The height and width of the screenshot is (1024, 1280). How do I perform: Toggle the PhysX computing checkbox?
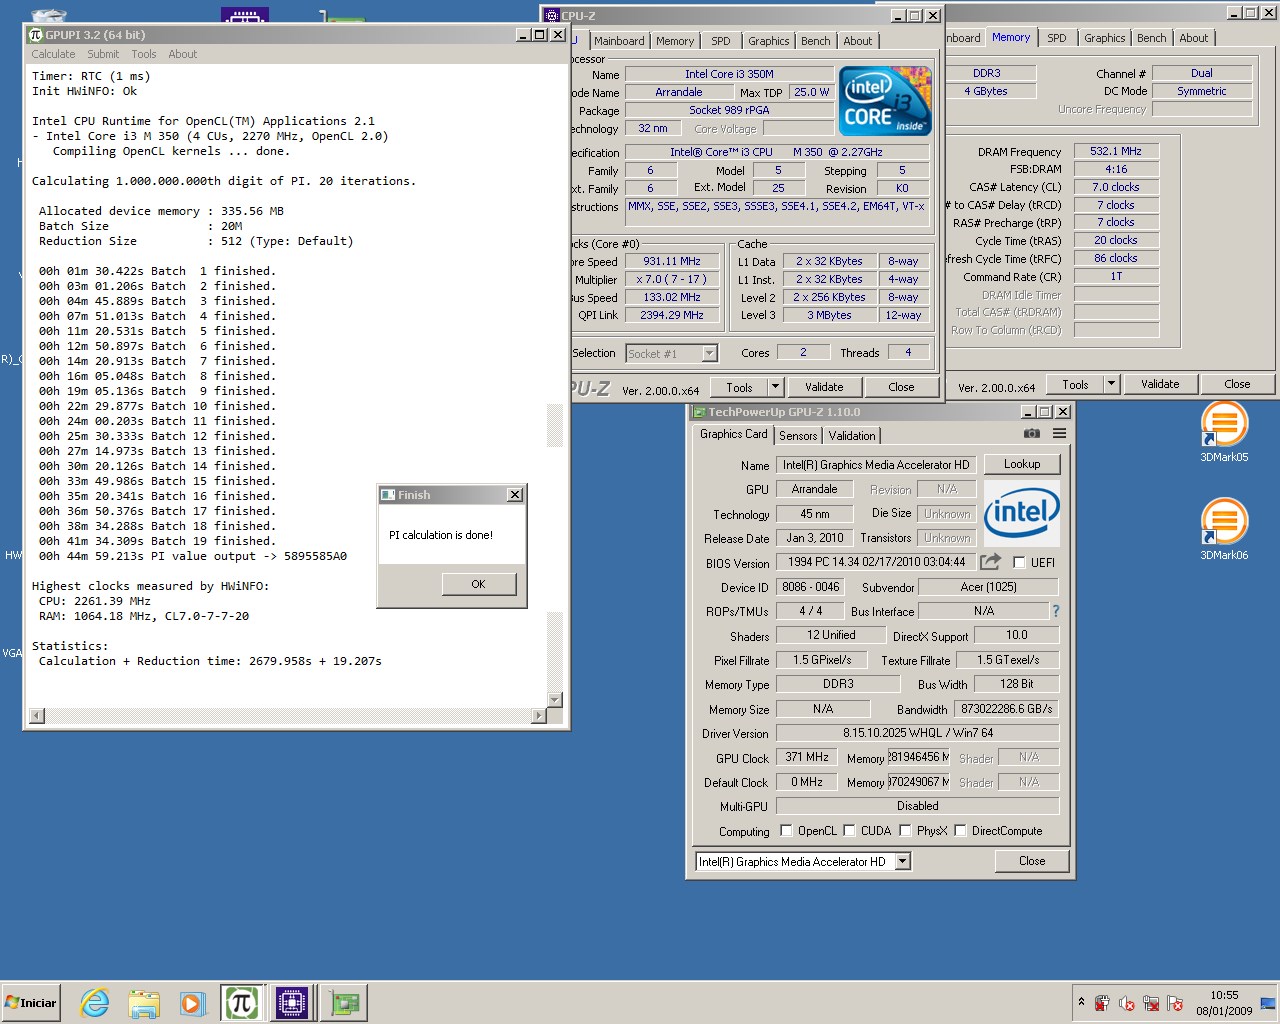point(905,830)
